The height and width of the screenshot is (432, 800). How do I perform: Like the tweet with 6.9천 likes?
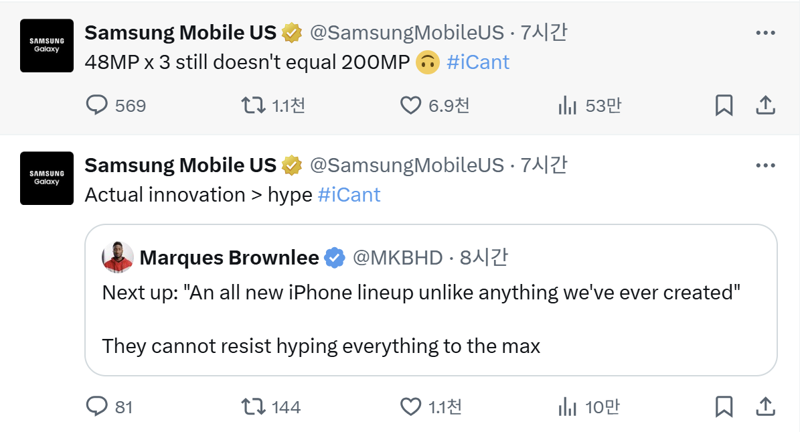click(x=411, y=105)
